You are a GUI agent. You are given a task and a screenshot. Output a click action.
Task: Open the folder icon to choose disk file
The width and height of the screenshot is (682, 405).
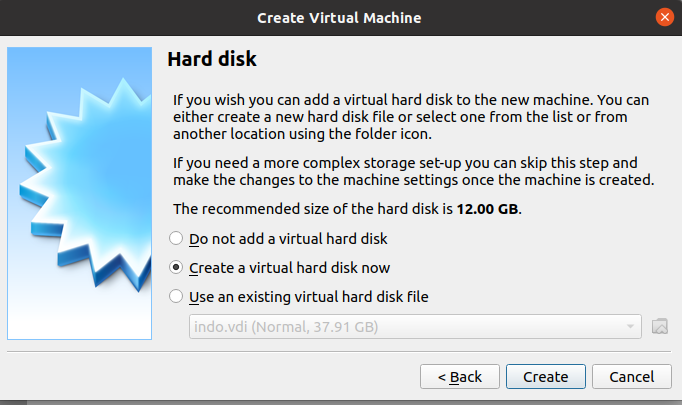[x=659, y=326]
